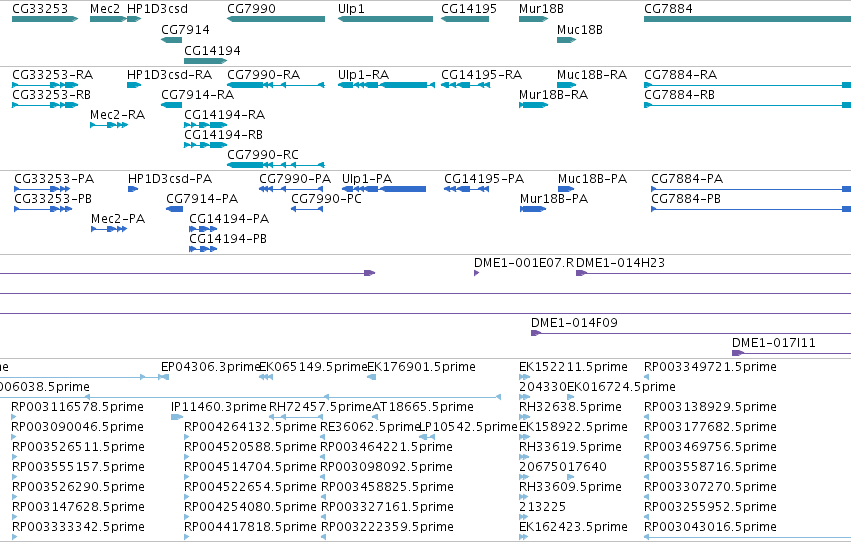851x542 pixels.
Task: Click transcript Ulp1-RA
Action: pyautogui.click(x=364, y=75)
